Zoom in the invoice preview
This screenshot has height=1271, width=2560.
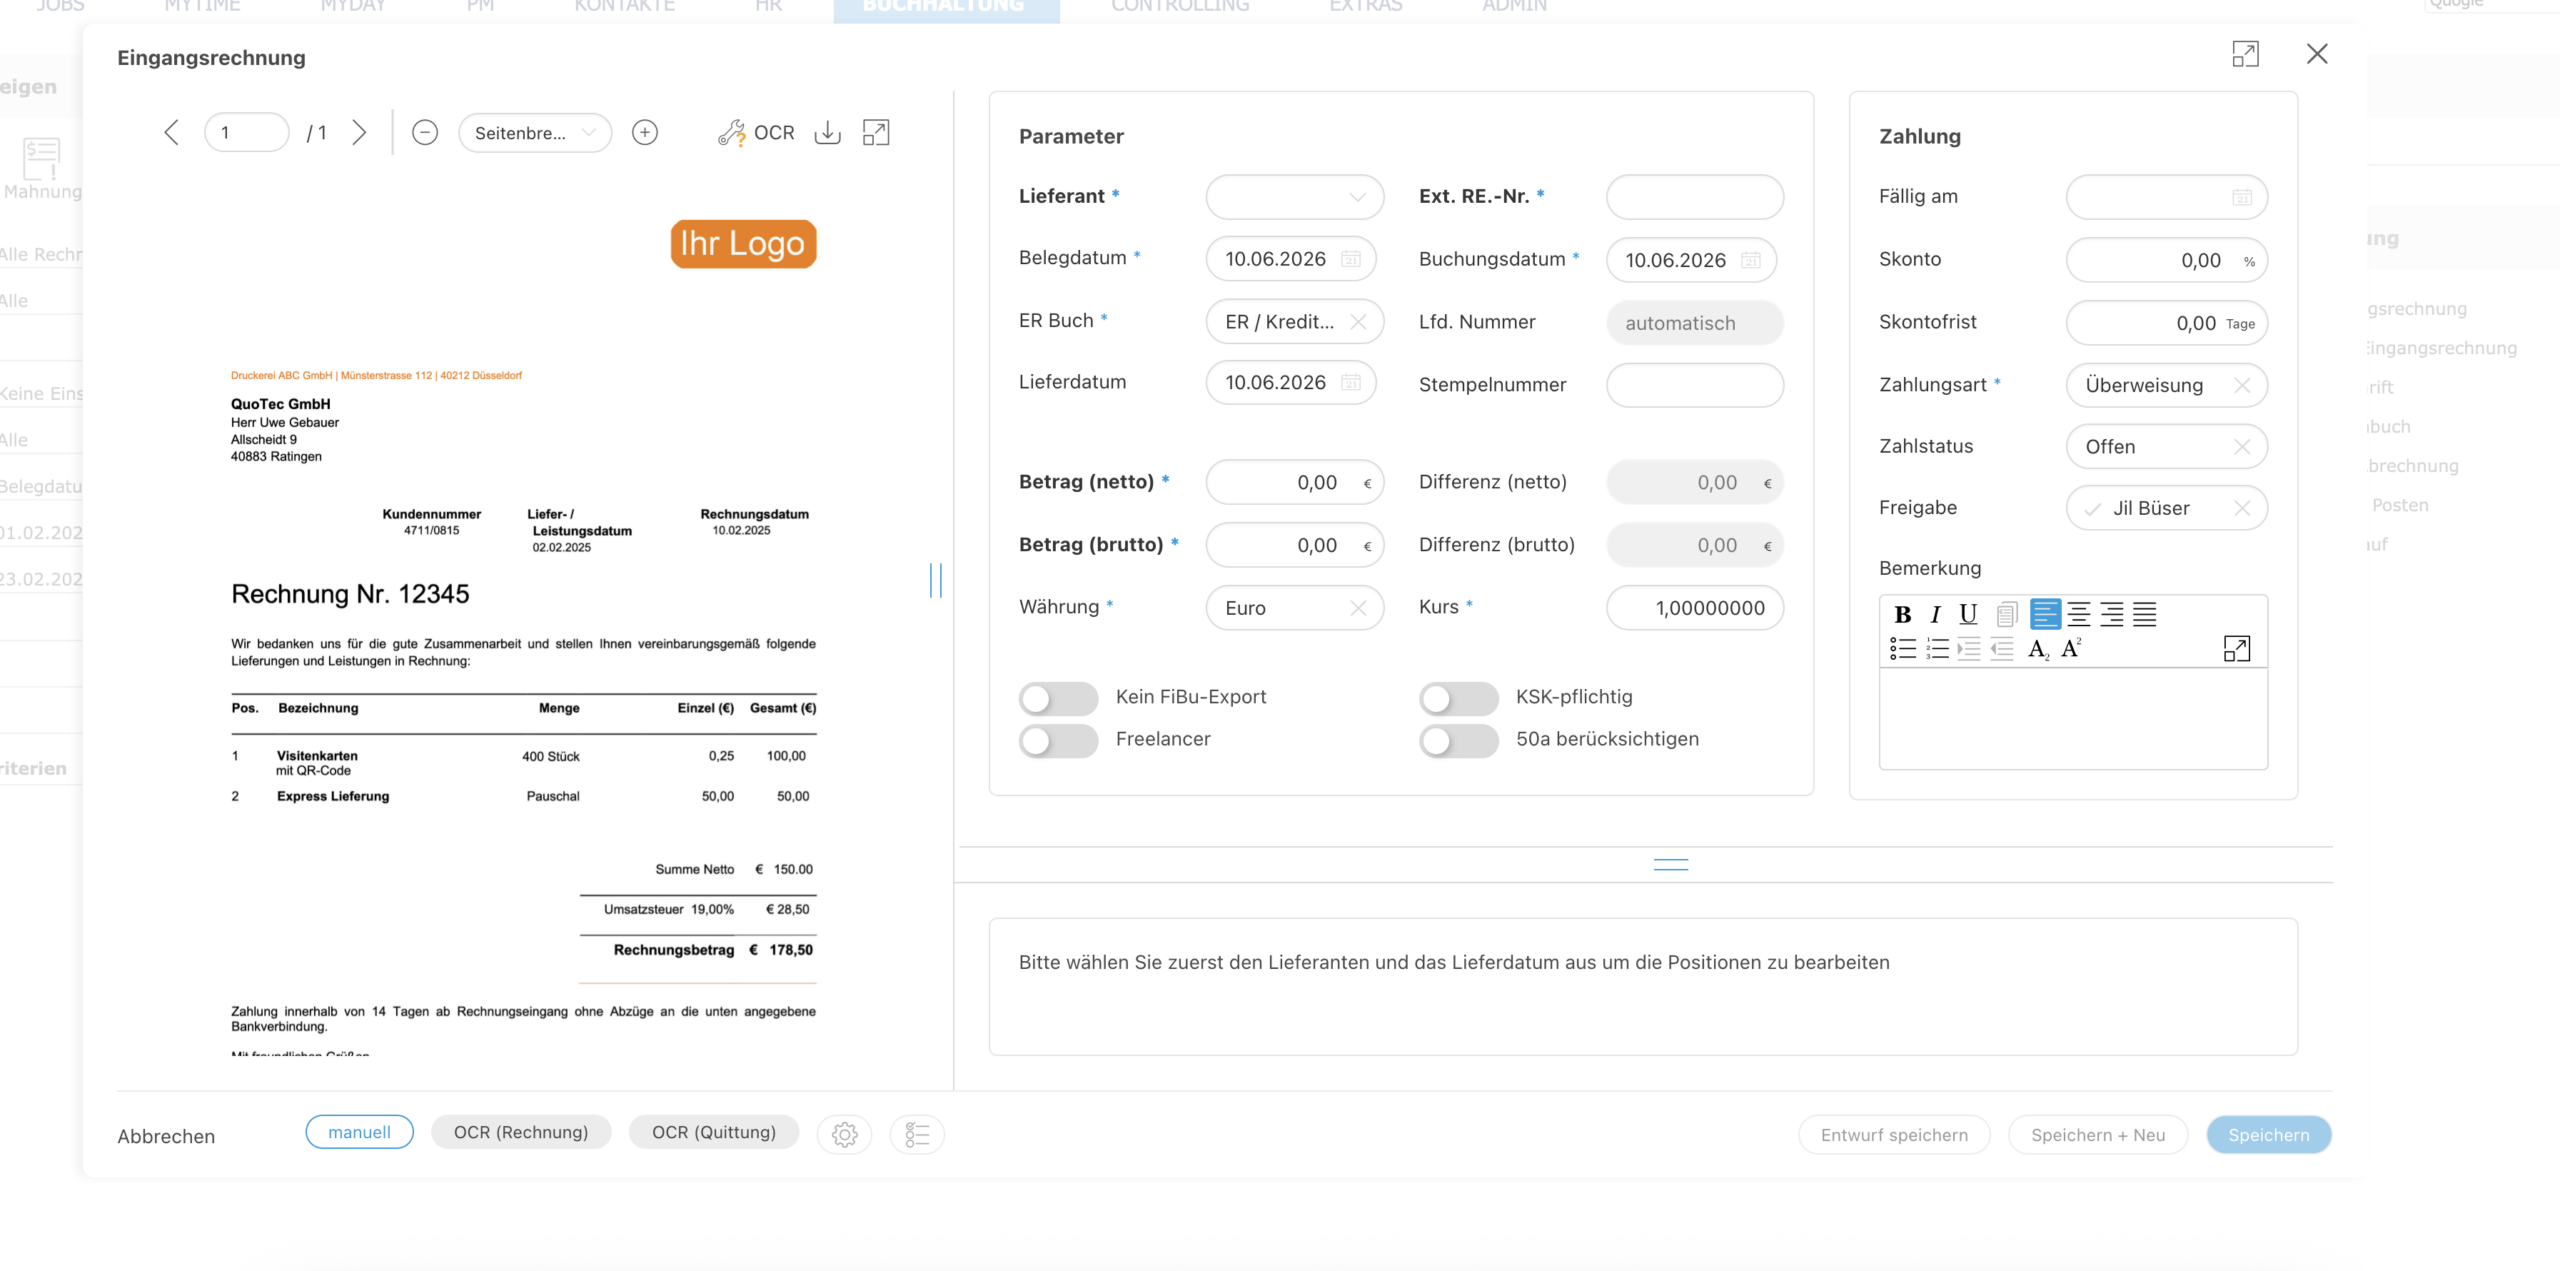pos(645,132)
